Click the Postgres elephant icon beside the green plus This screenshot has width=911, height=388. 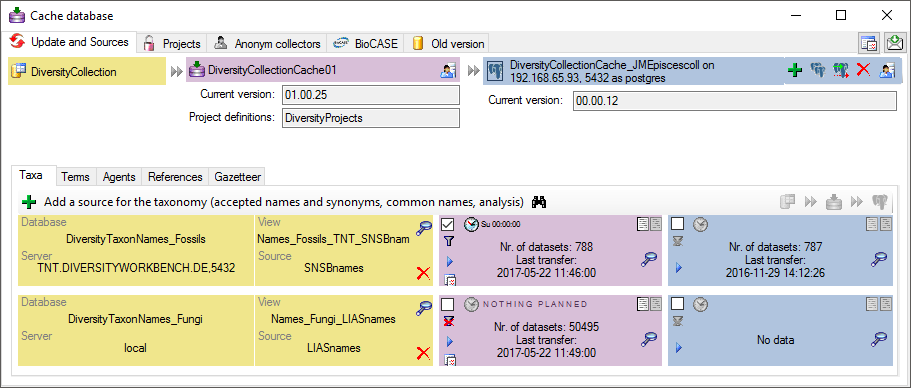pyautogui.click(x=818, y=71)
